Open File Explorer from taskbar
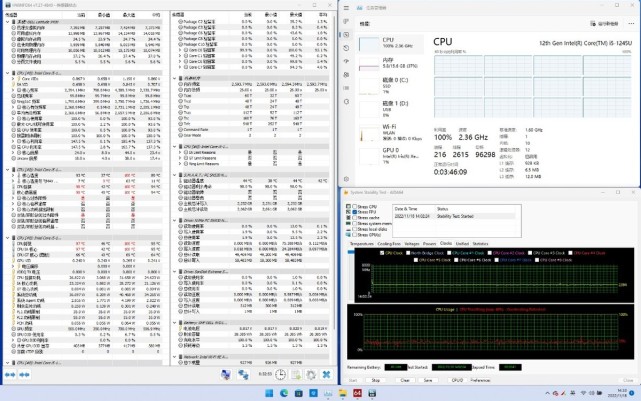 click(343, 393)
